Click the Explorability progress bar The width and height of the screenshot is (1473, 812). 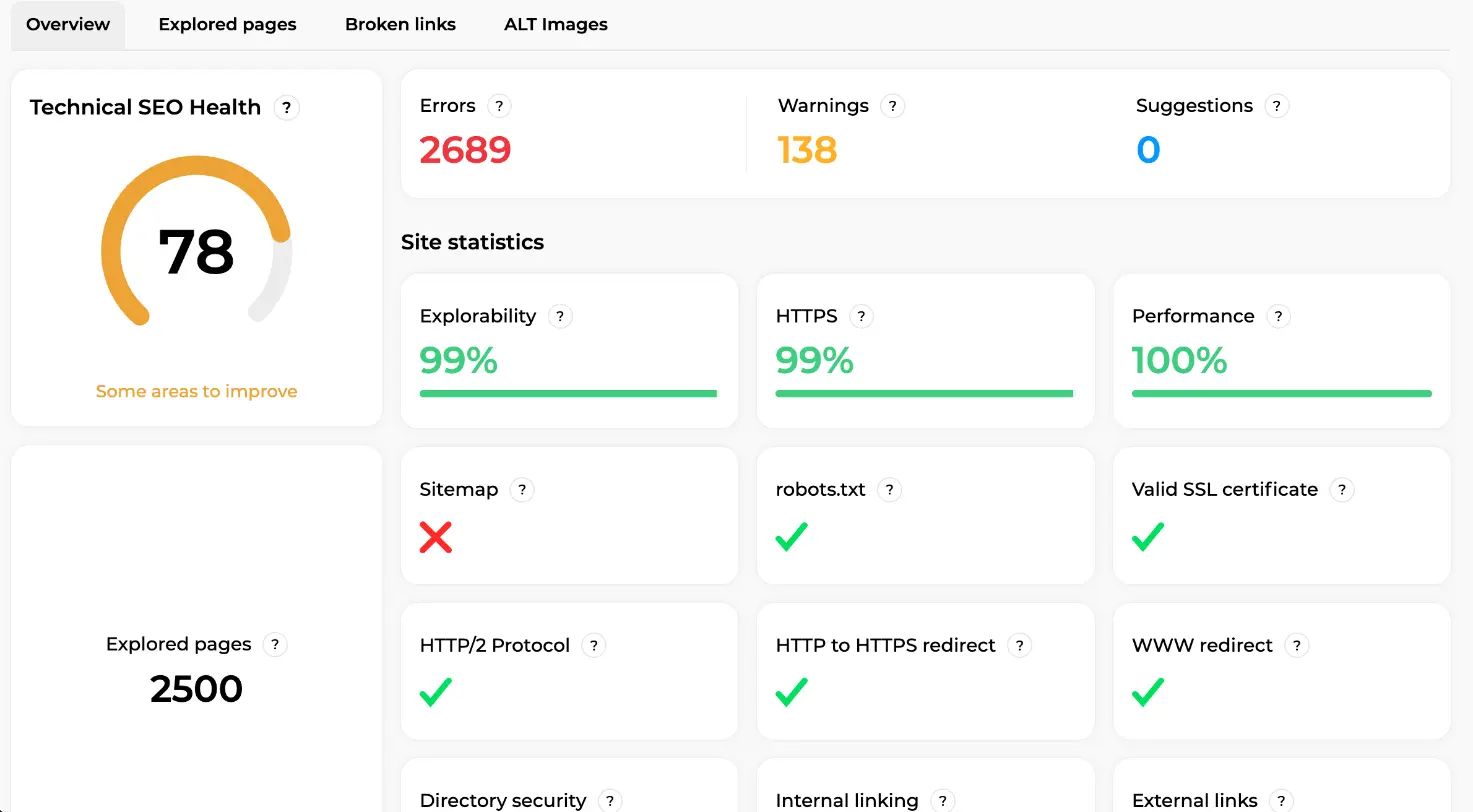[568, 394]
